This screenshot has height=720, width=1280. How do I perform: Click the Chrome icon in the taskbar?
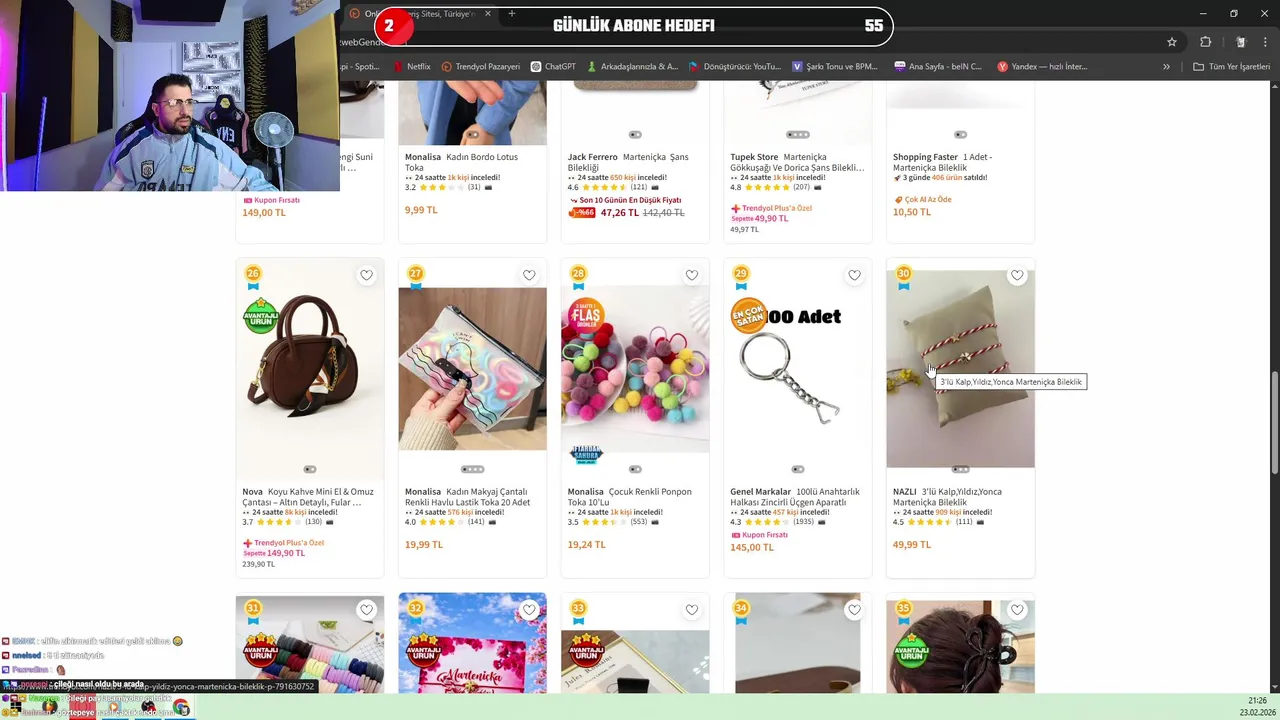tap(181, 708)
